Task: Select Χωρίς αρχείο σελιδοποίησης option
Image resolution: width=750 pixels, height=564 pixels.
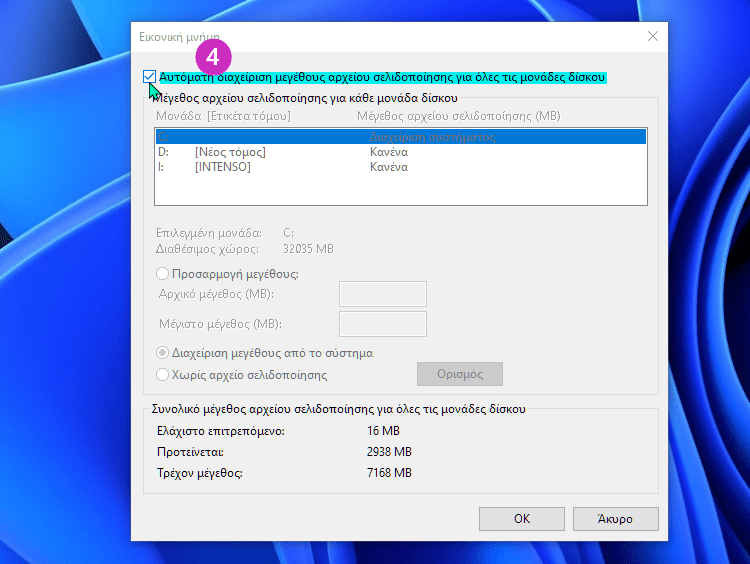Action: [x=163, y=375]
